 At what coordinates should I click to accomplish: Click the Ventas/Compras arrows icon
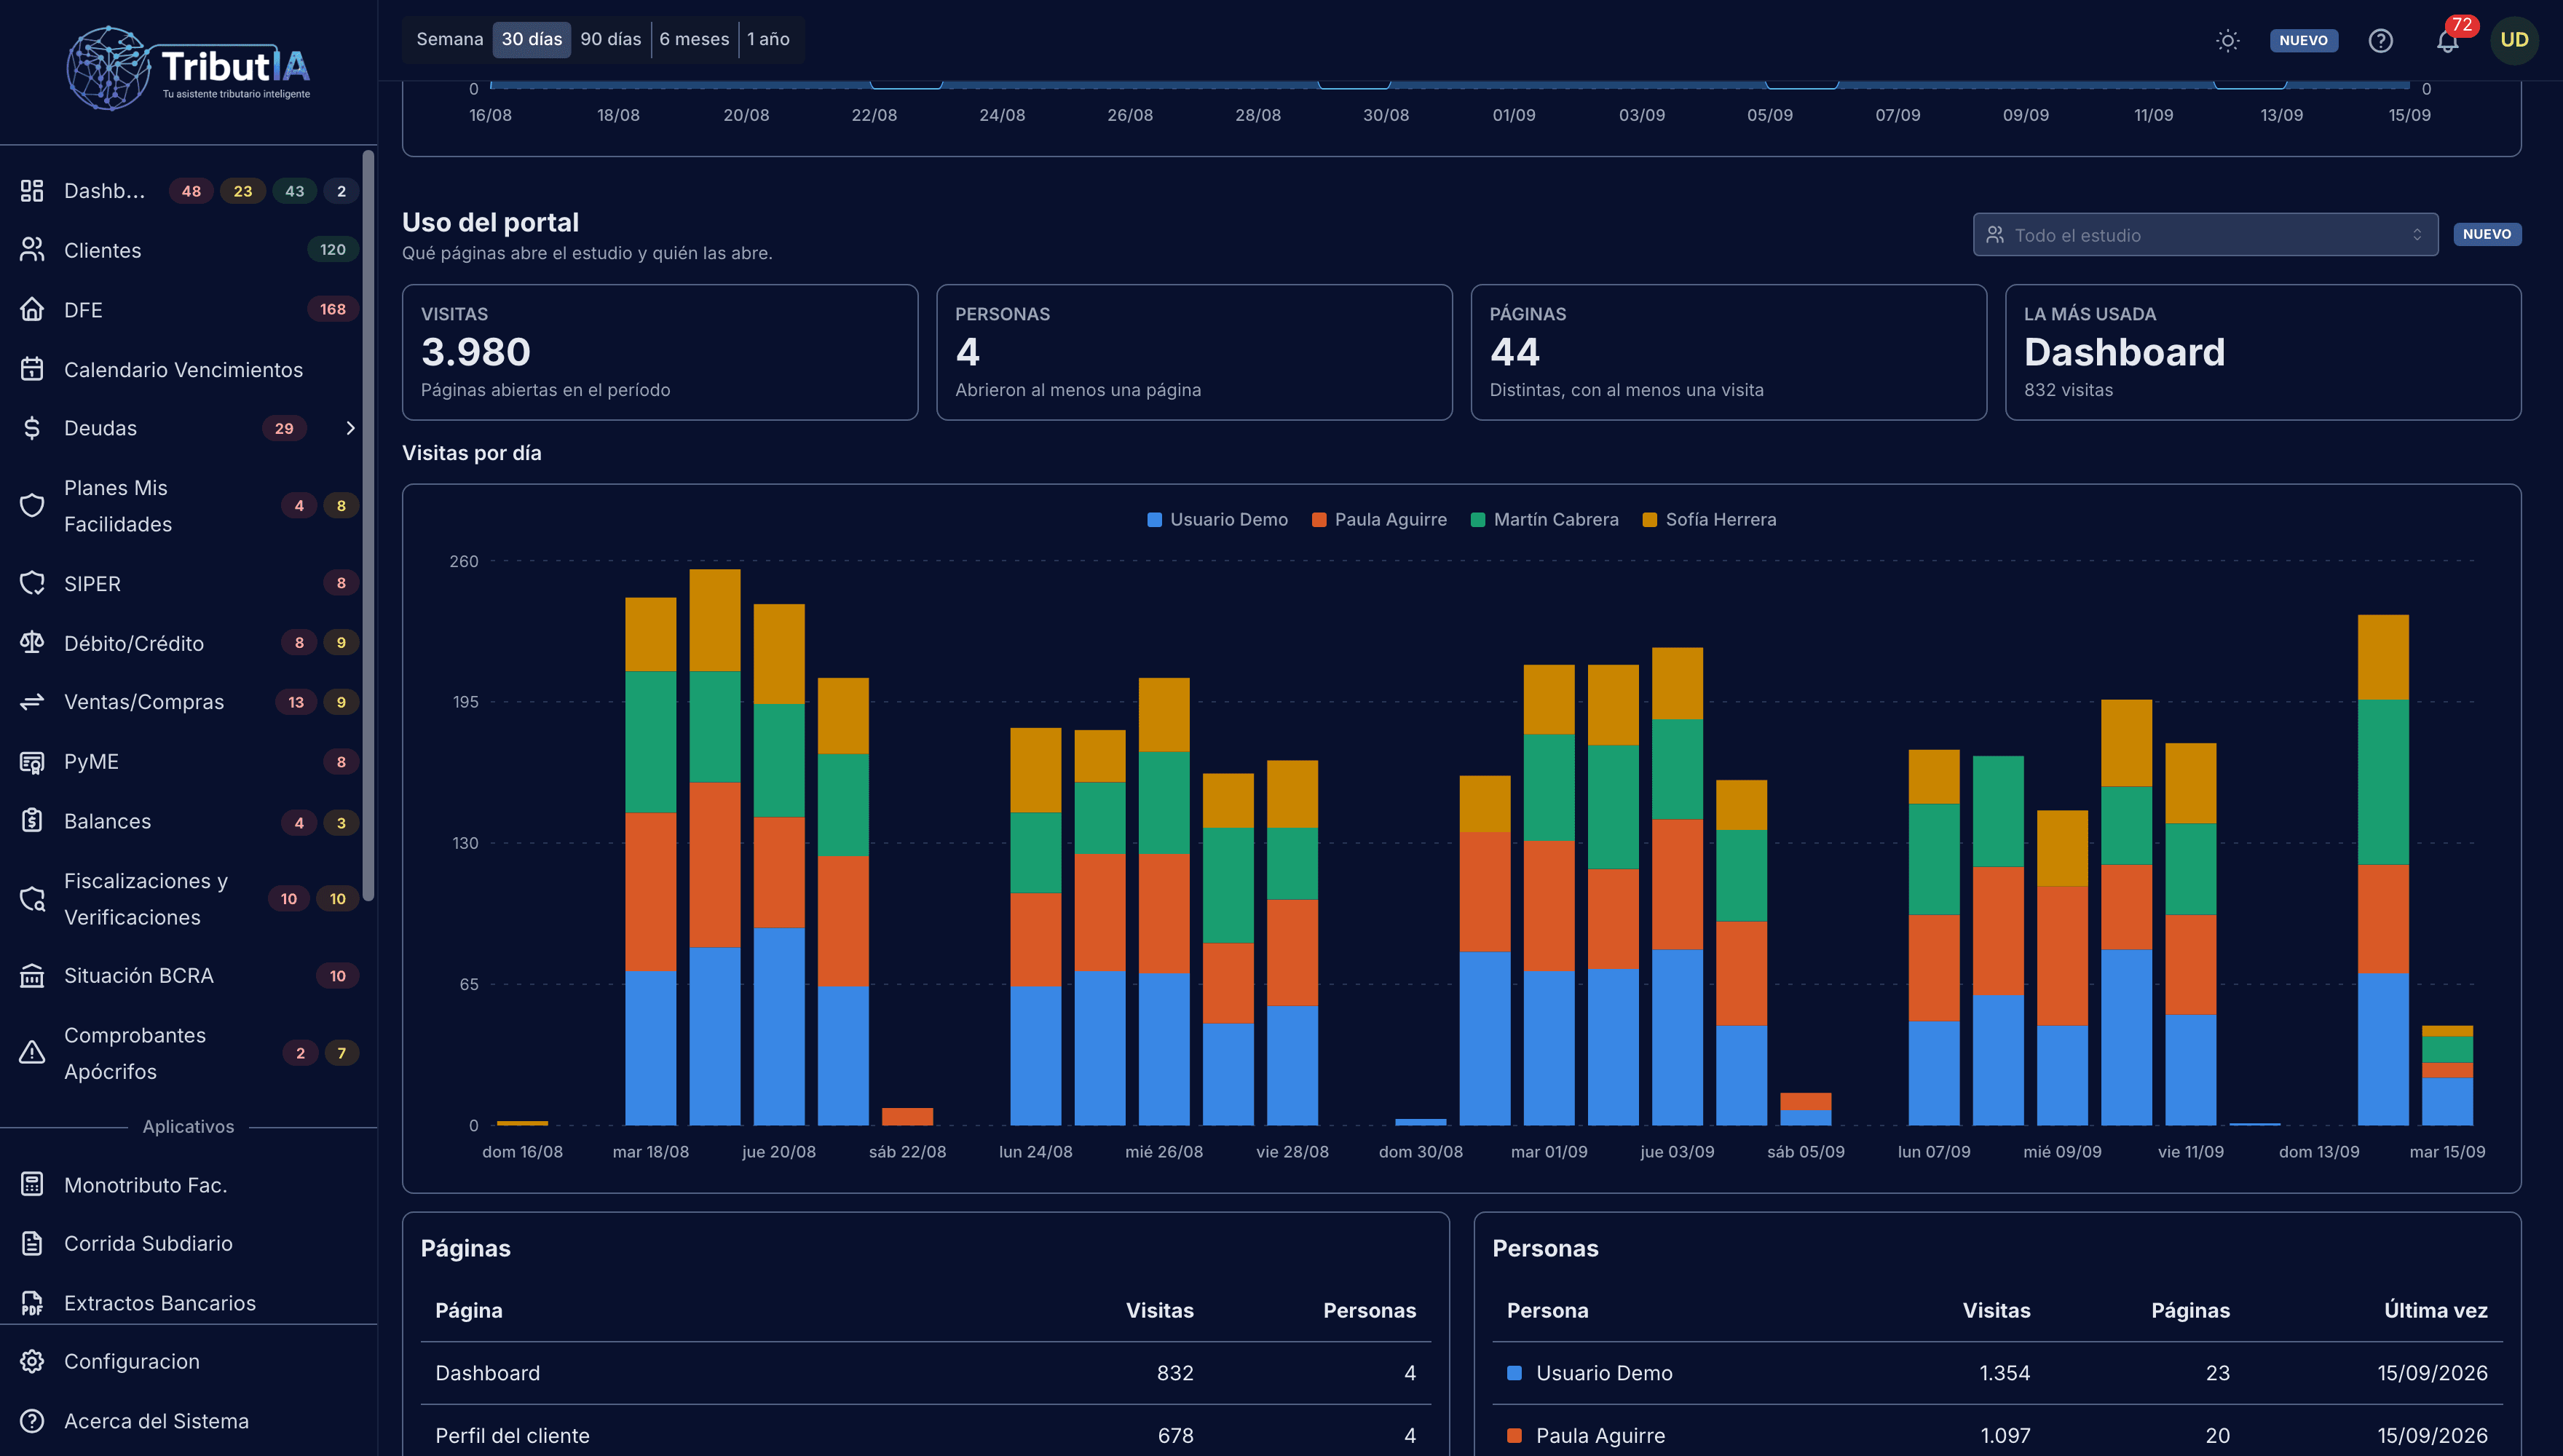tap(32, 702)
